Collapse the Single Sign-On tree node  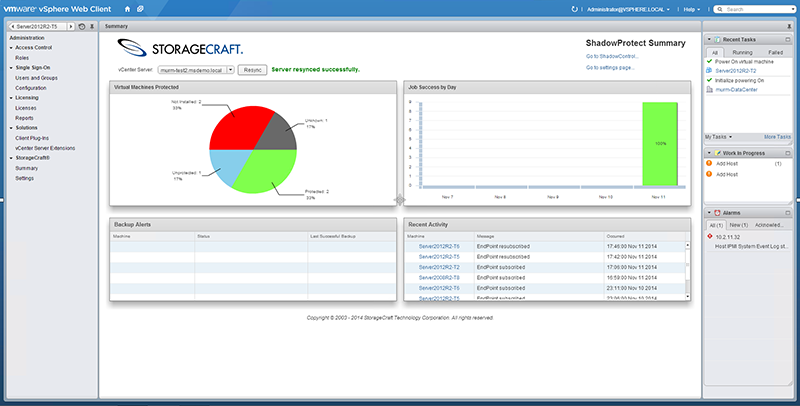pos(11,68)
